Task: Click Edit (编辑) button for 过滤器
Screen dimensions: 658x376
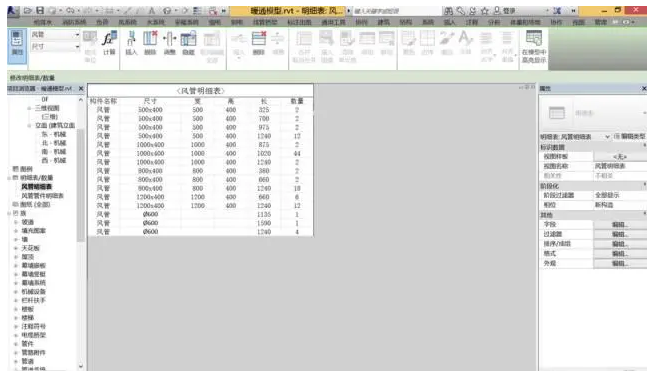Action: [x=620, y=234]
